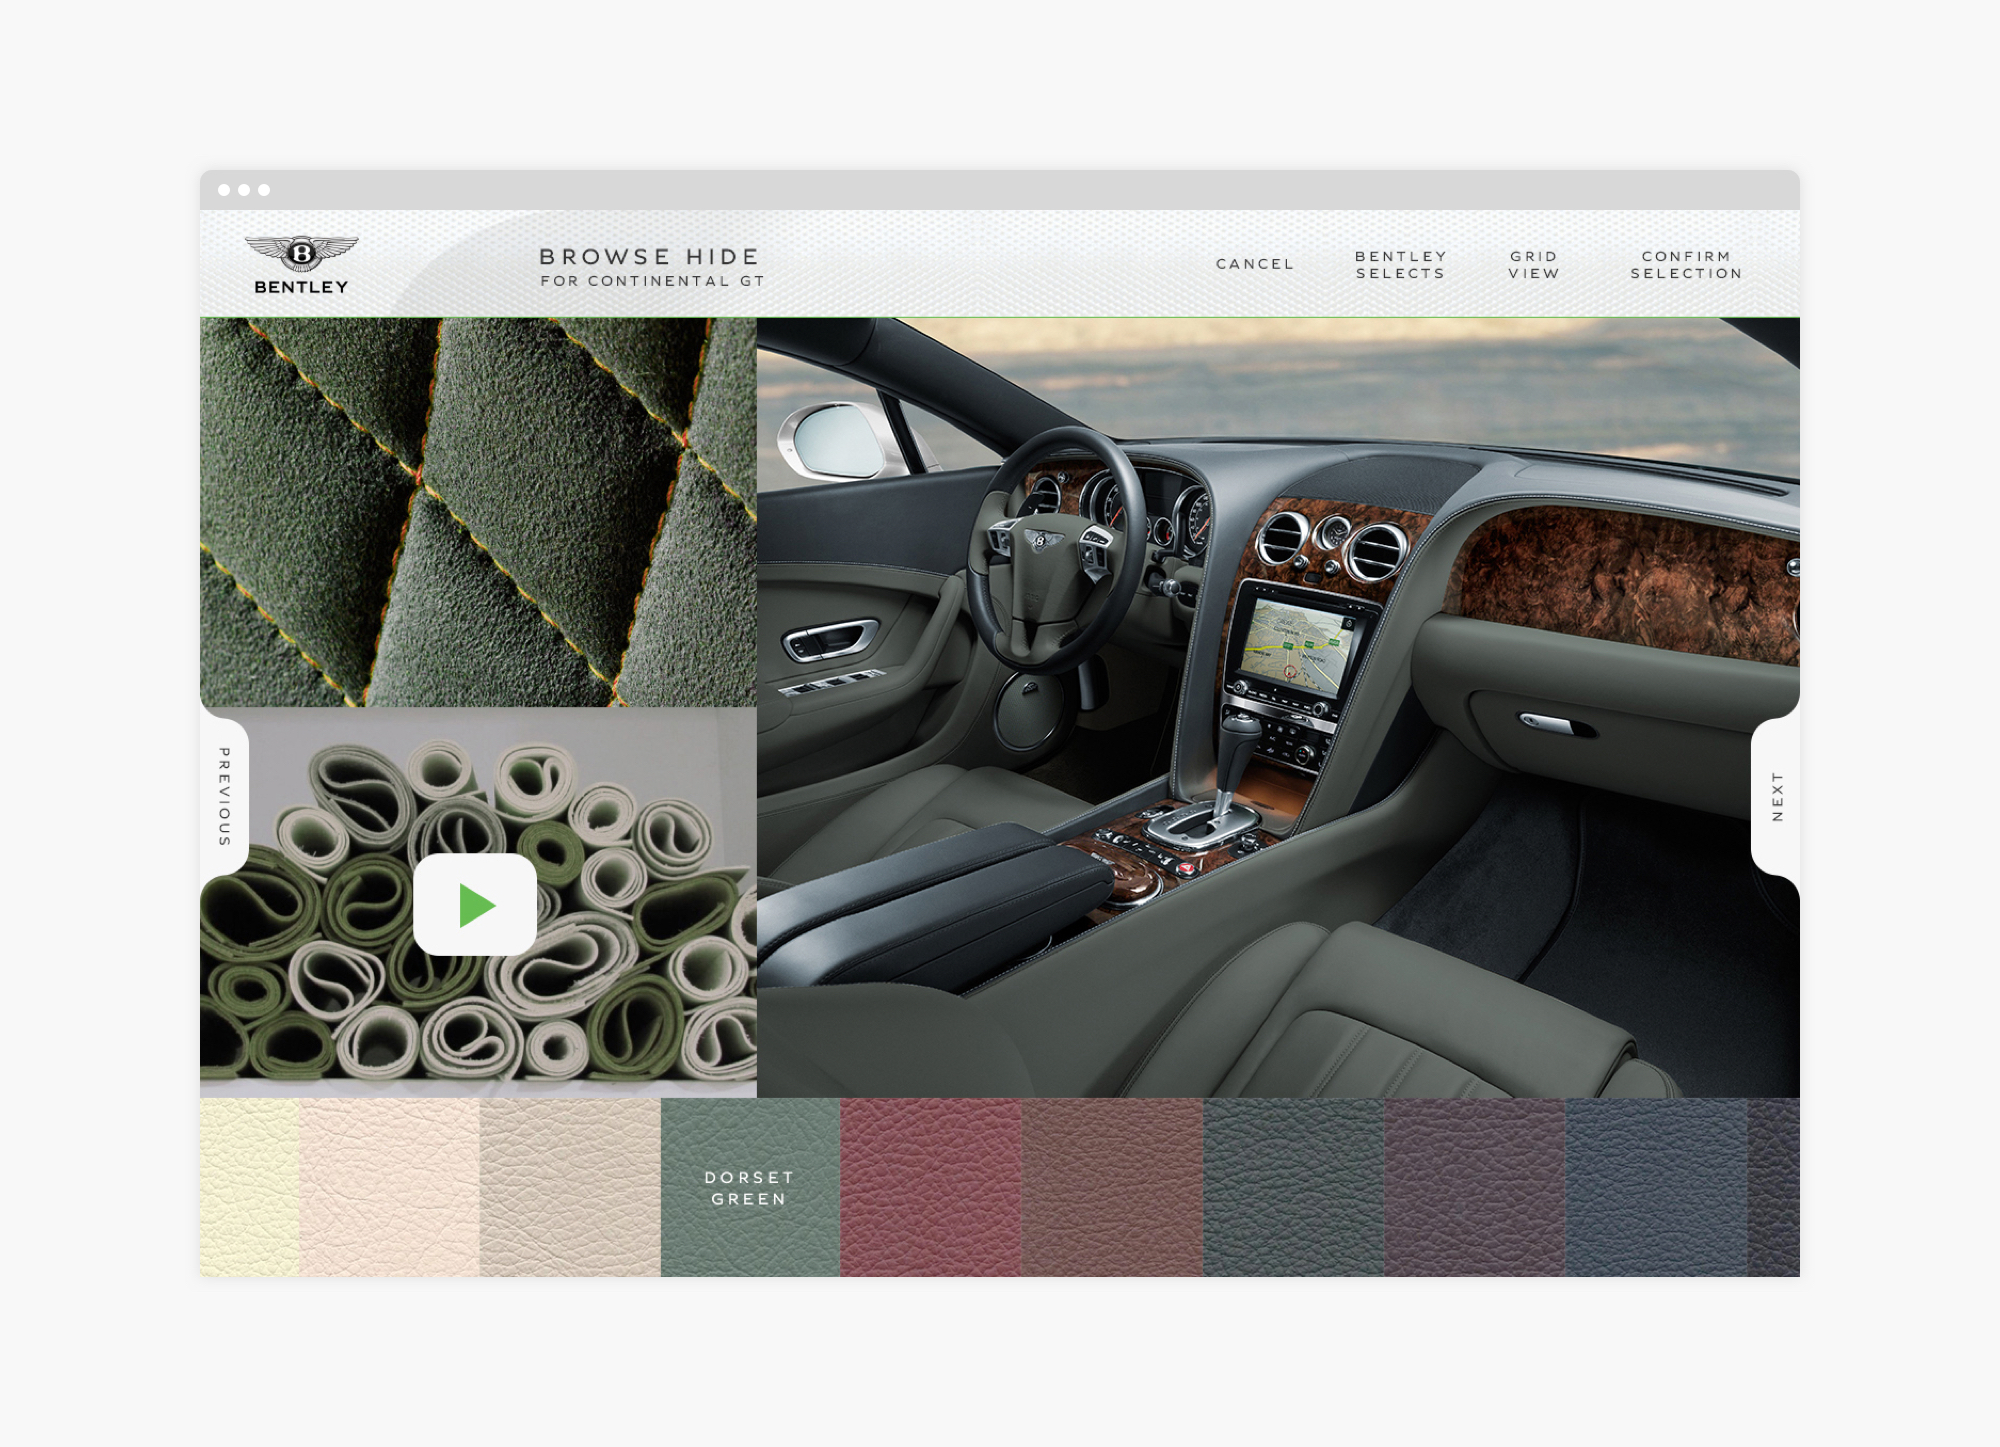Image resolution: width=2000 pixels, height=1447 pixels.
Task: Select the navy blue leather swatch
Action: click(1655, 1187)
